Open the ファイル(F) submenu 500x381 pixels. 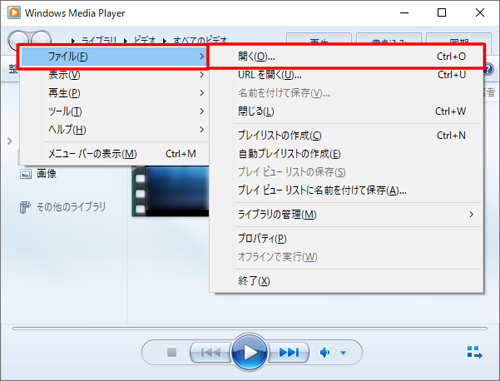pyautogui.click(x=114, y=56)
